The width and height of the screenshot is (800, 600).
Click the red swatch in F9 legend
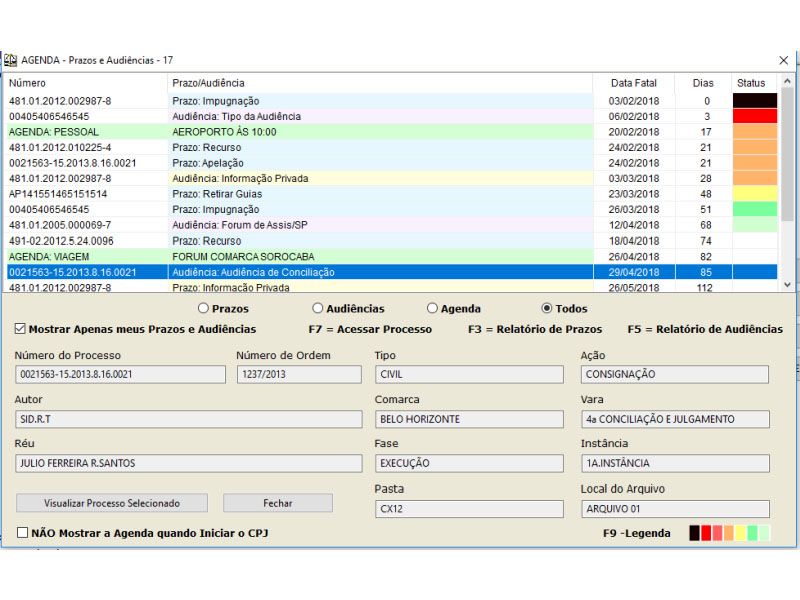[706, 533]
